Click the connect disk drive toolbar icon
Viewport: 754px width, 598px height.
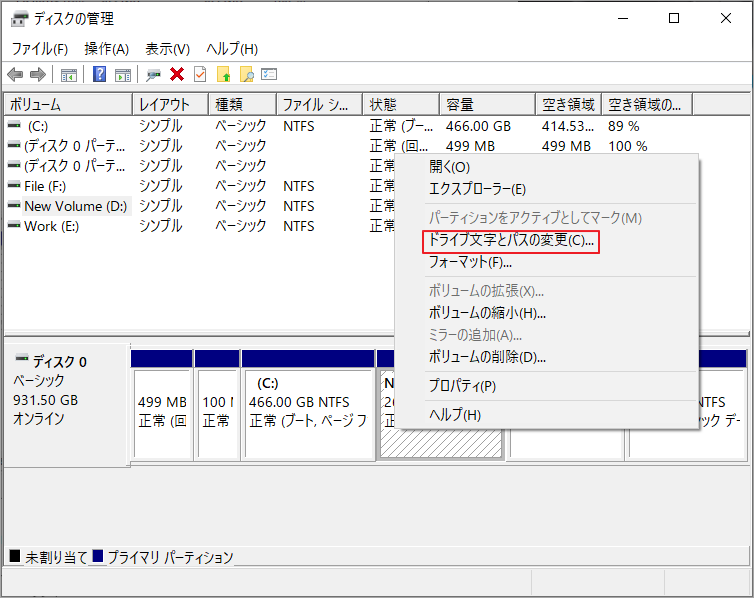[x=153, y=74]
